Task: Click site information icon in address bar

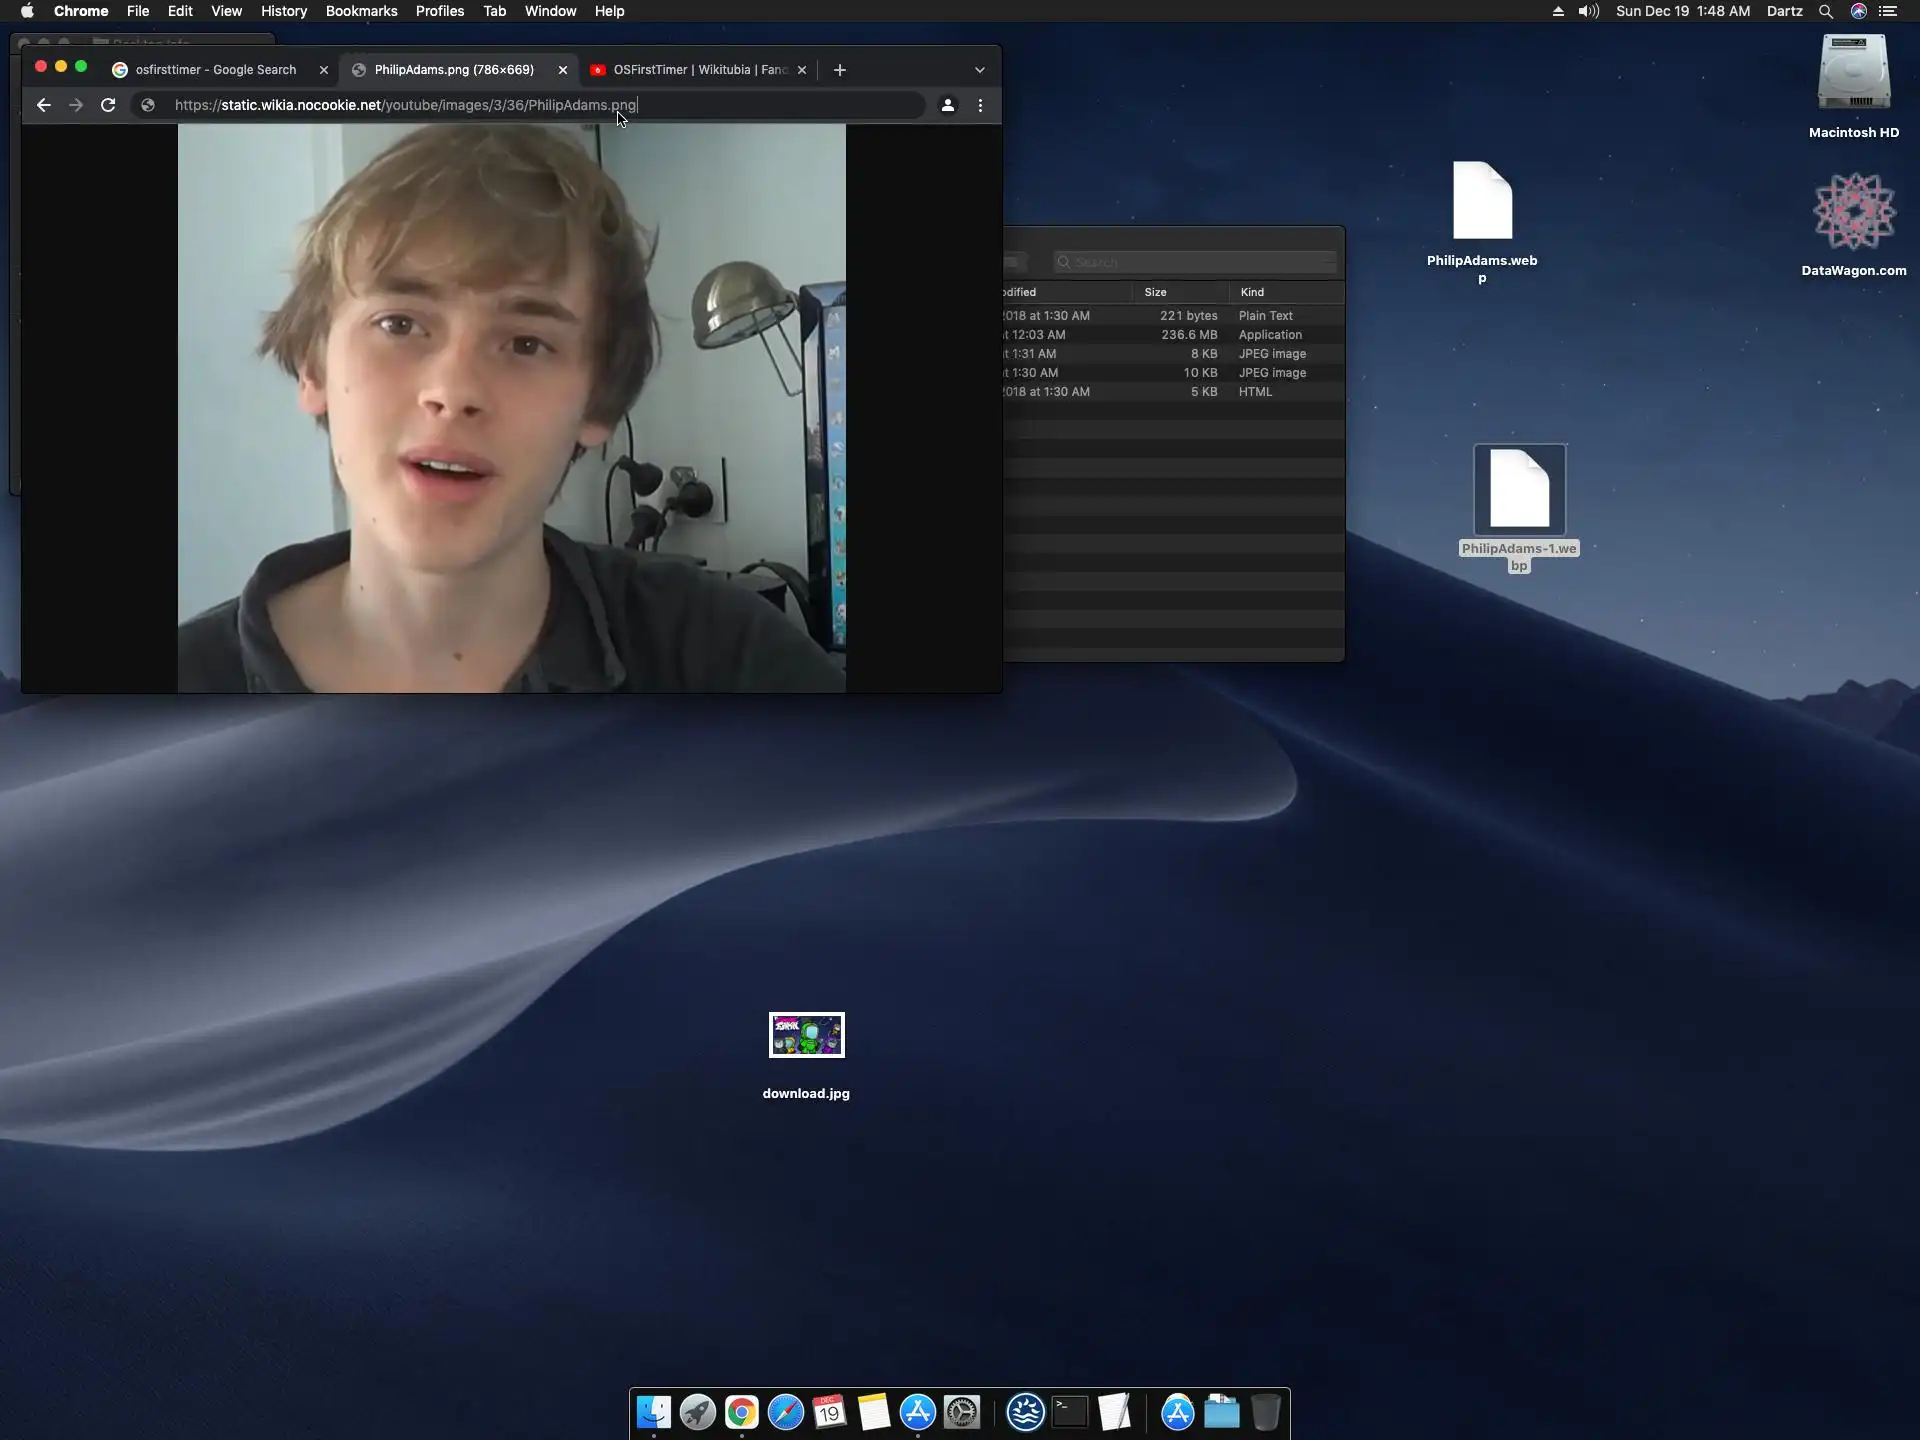Action: point(148,105)
